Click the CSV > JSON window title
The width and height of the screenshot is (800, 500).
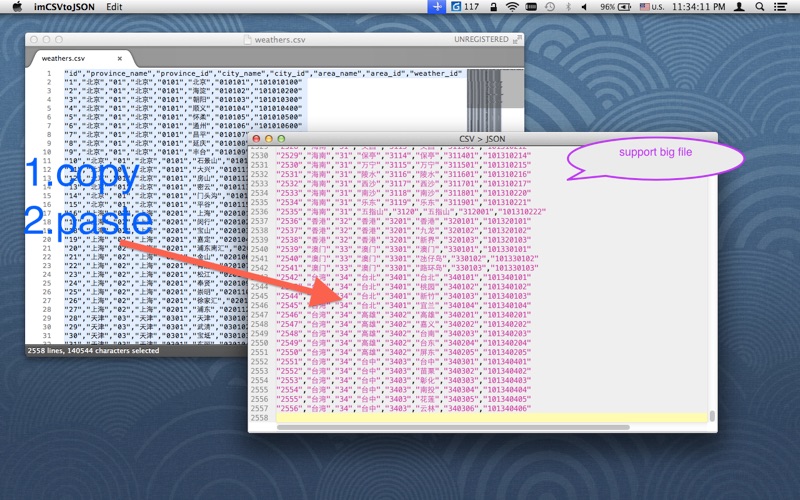(482, 139)
